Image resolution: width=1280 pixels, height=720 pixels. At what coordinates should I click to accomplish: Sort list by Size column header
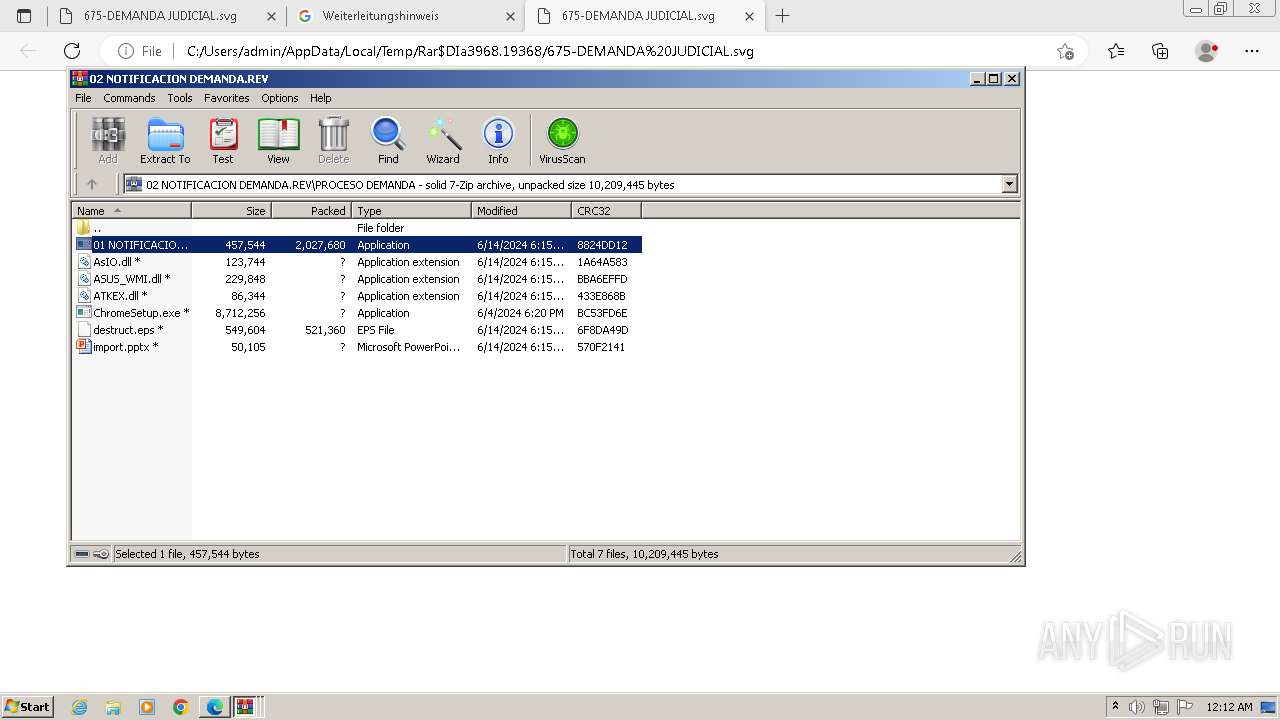231,211
